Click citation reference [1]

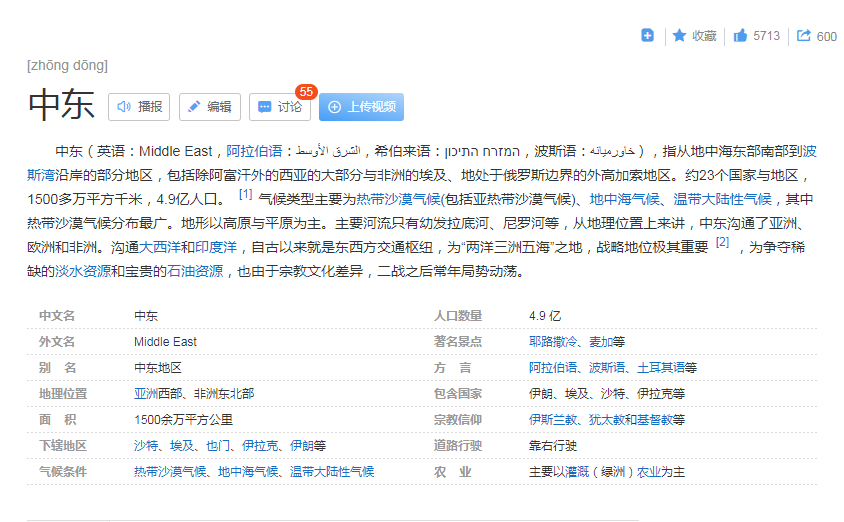pos(245,194)
